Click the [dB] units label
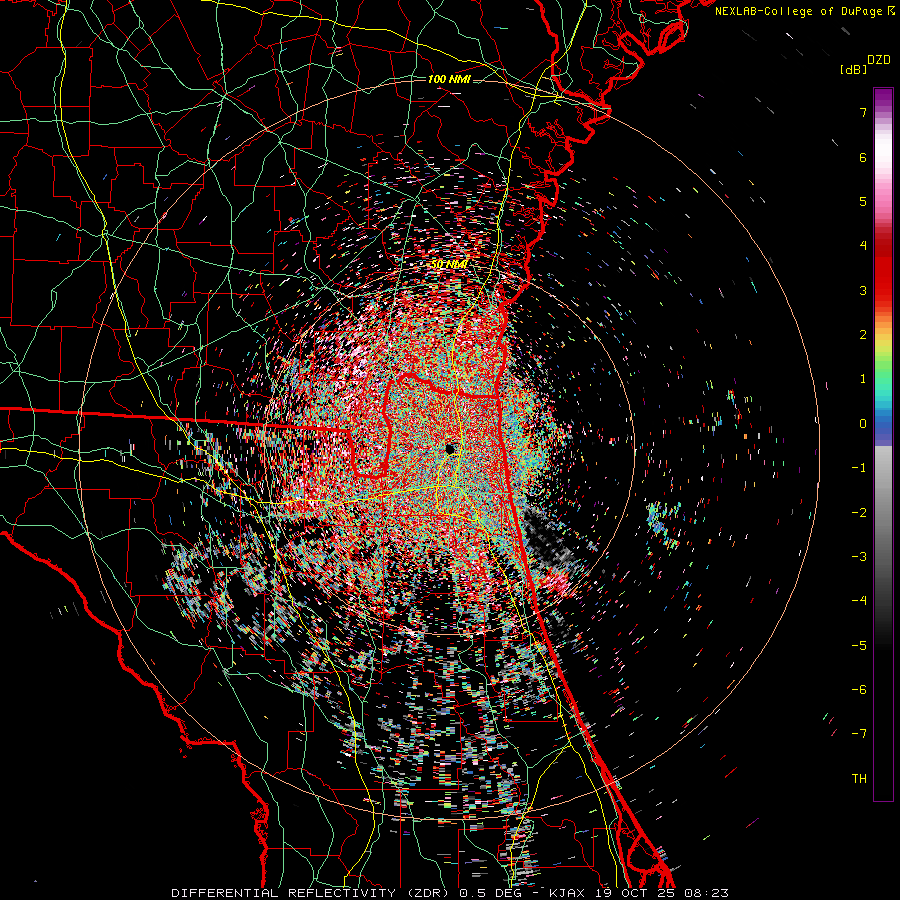Image resolution: width=900 pixels, height=900 pixels. tap(854, 70)
